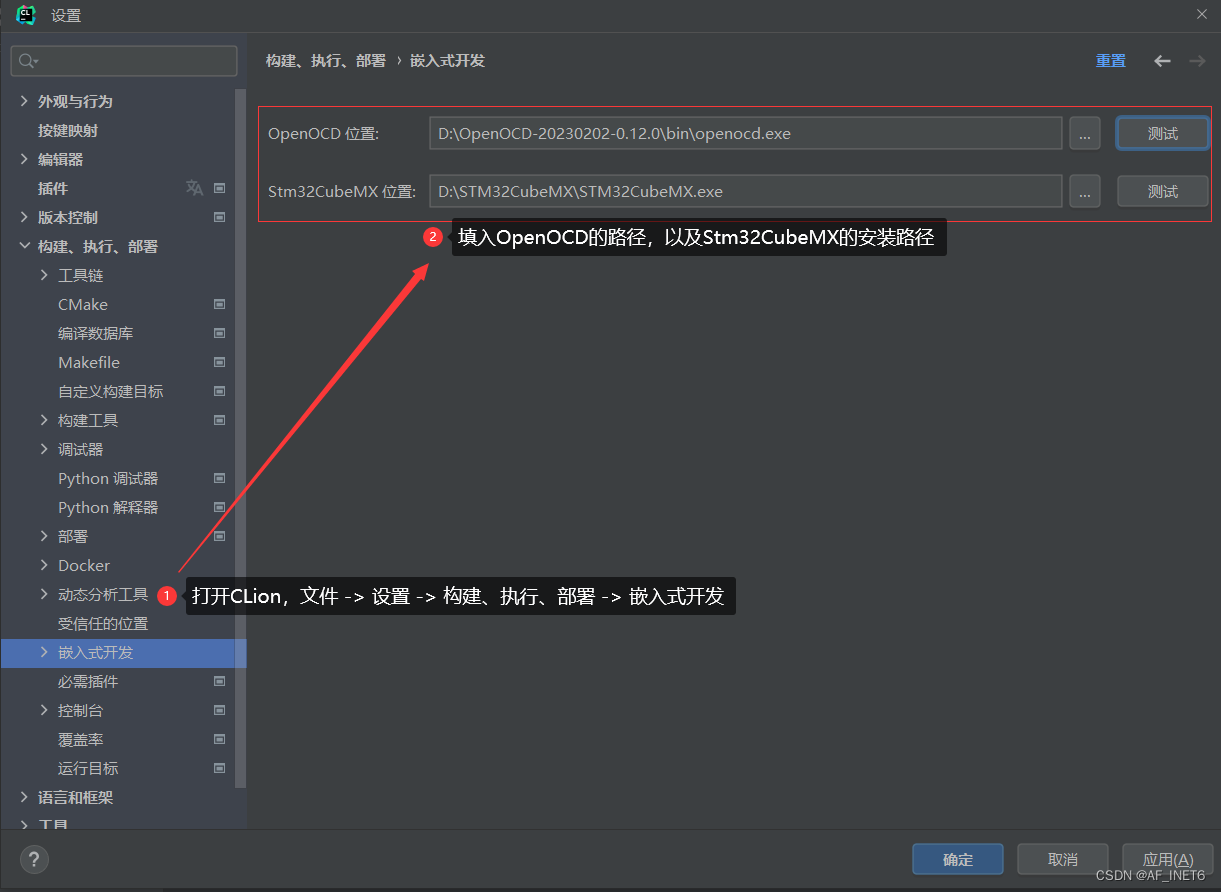The image size is (1221, 892).
Task: Click the project-level icon beside CMake
Action: [x=220, y=304]
